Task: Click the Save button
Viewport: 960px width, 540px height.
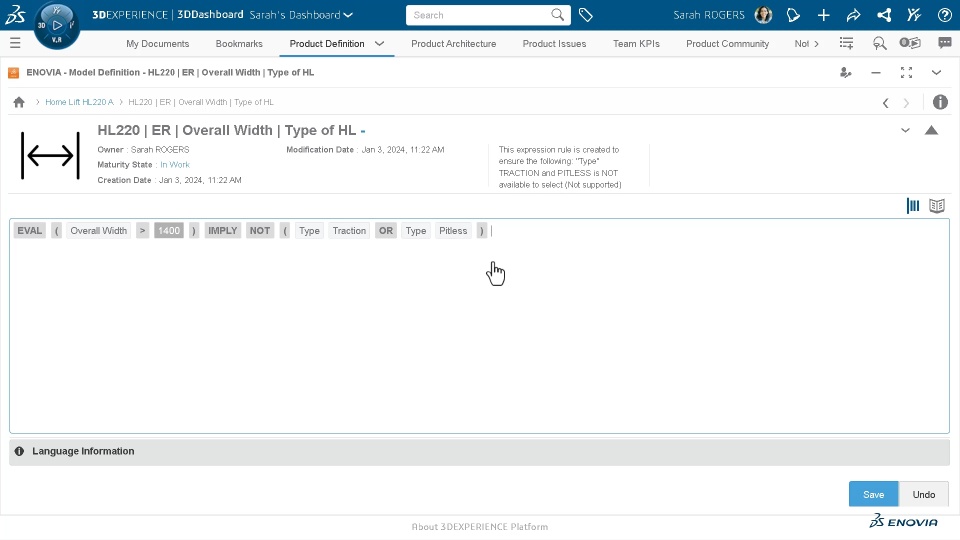Action: (x=874, y=494)
